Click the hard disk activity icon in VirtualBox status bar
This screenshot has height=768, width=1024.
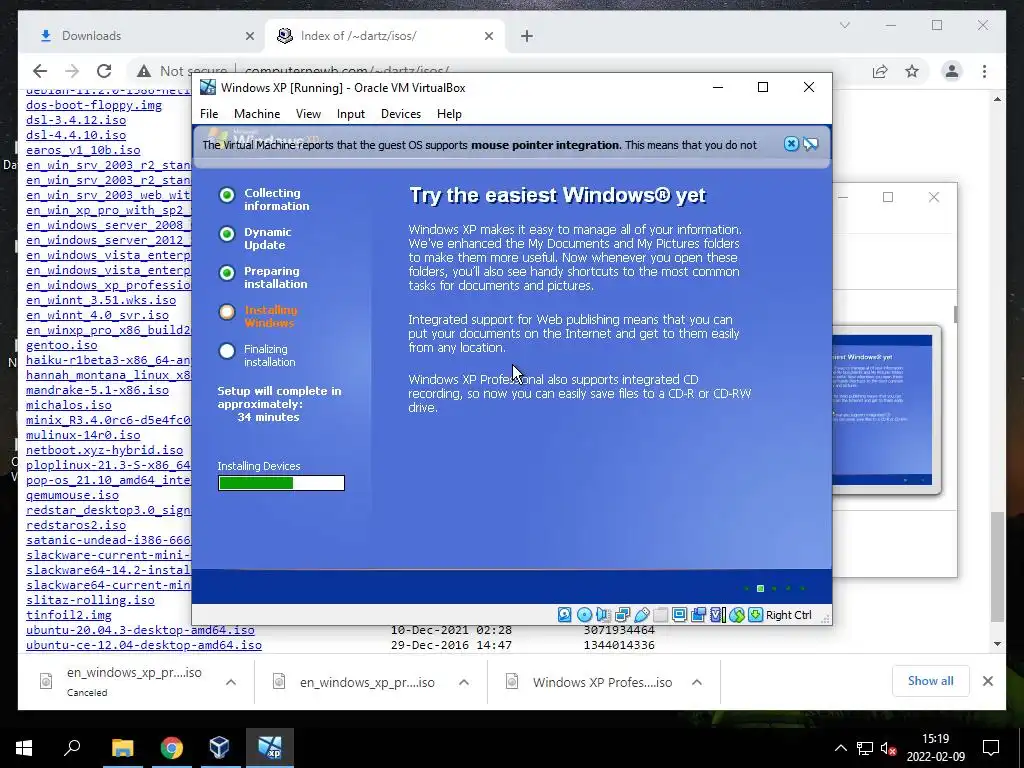pos(564,615)
